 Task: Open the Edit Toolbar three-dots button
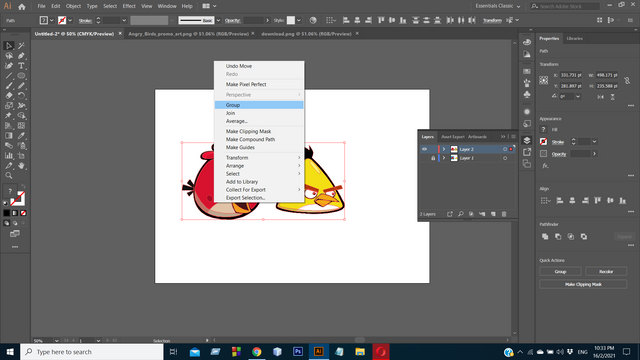(15, 247)
